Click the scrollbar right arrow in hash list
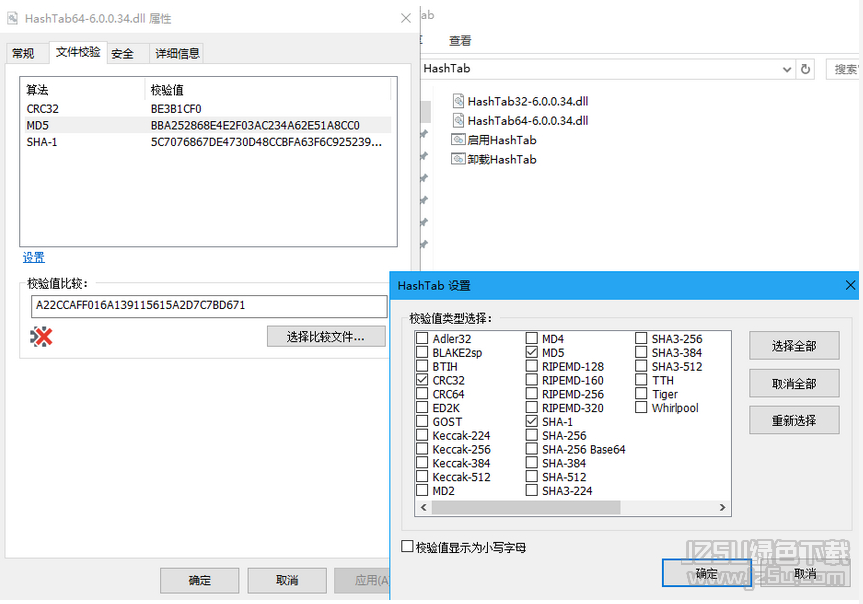The image size is (863, 604). (722, 507)
